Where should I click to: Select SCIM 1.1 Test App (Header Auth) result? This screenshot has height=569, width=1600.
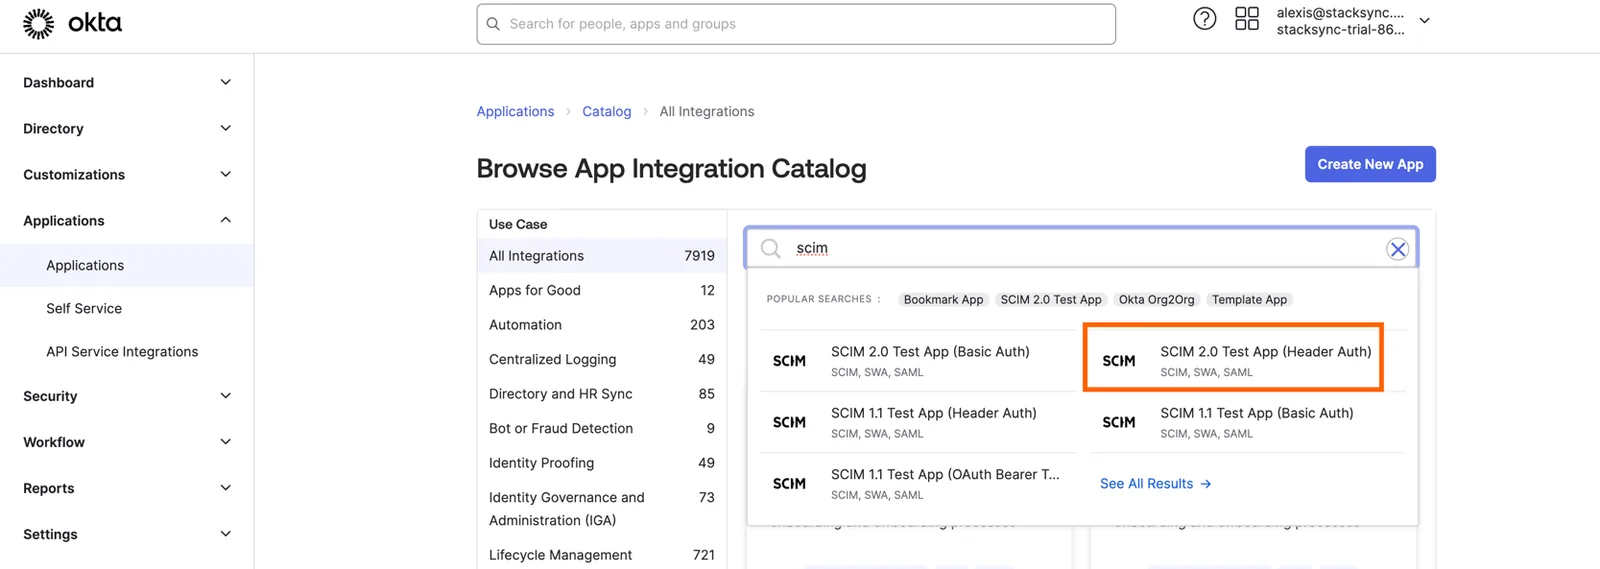[x=918, y=423]
